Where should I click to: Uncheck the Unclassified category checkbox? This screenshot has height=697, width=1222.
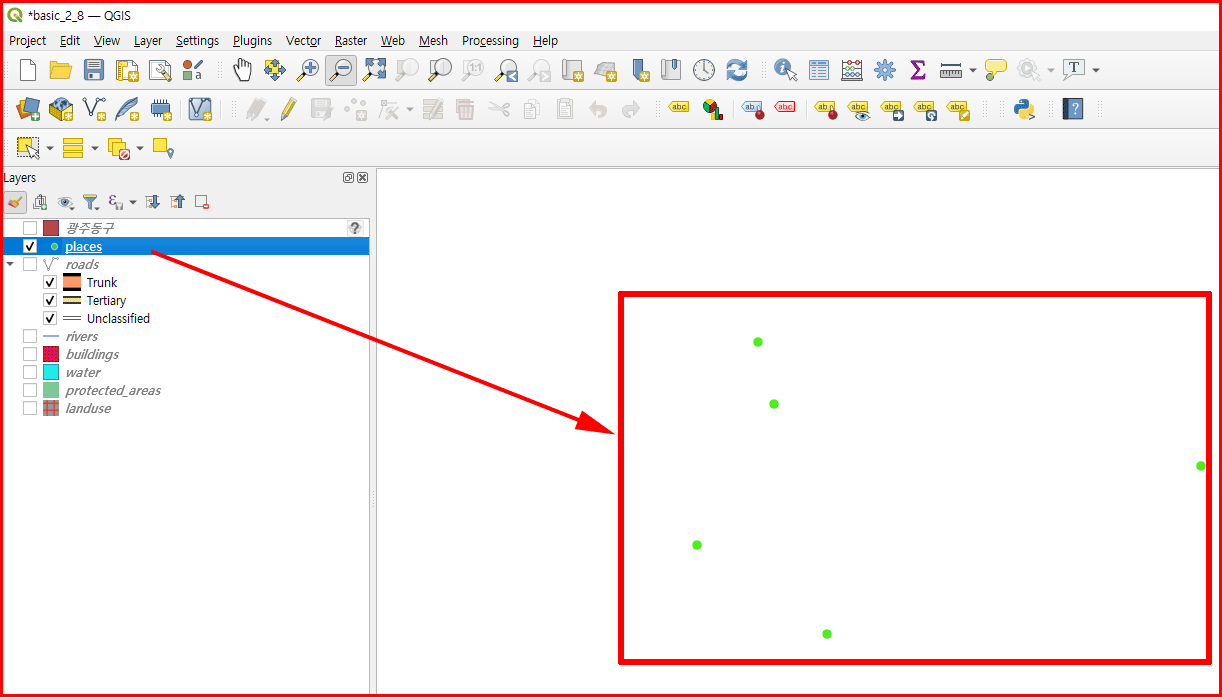(50, 318)
